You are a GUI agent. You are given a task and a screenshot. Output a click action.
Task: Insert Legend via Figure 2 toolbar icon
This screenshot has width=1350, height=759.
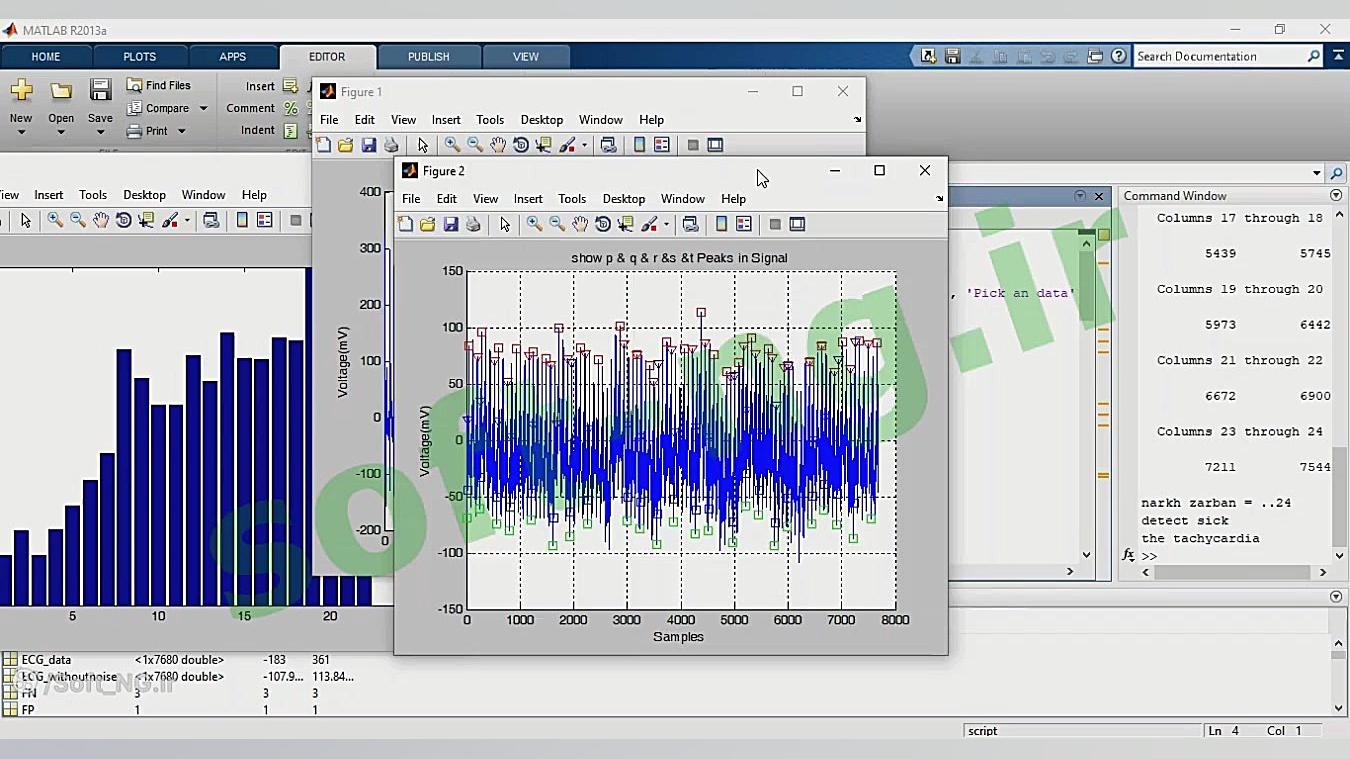pos(743,224)
